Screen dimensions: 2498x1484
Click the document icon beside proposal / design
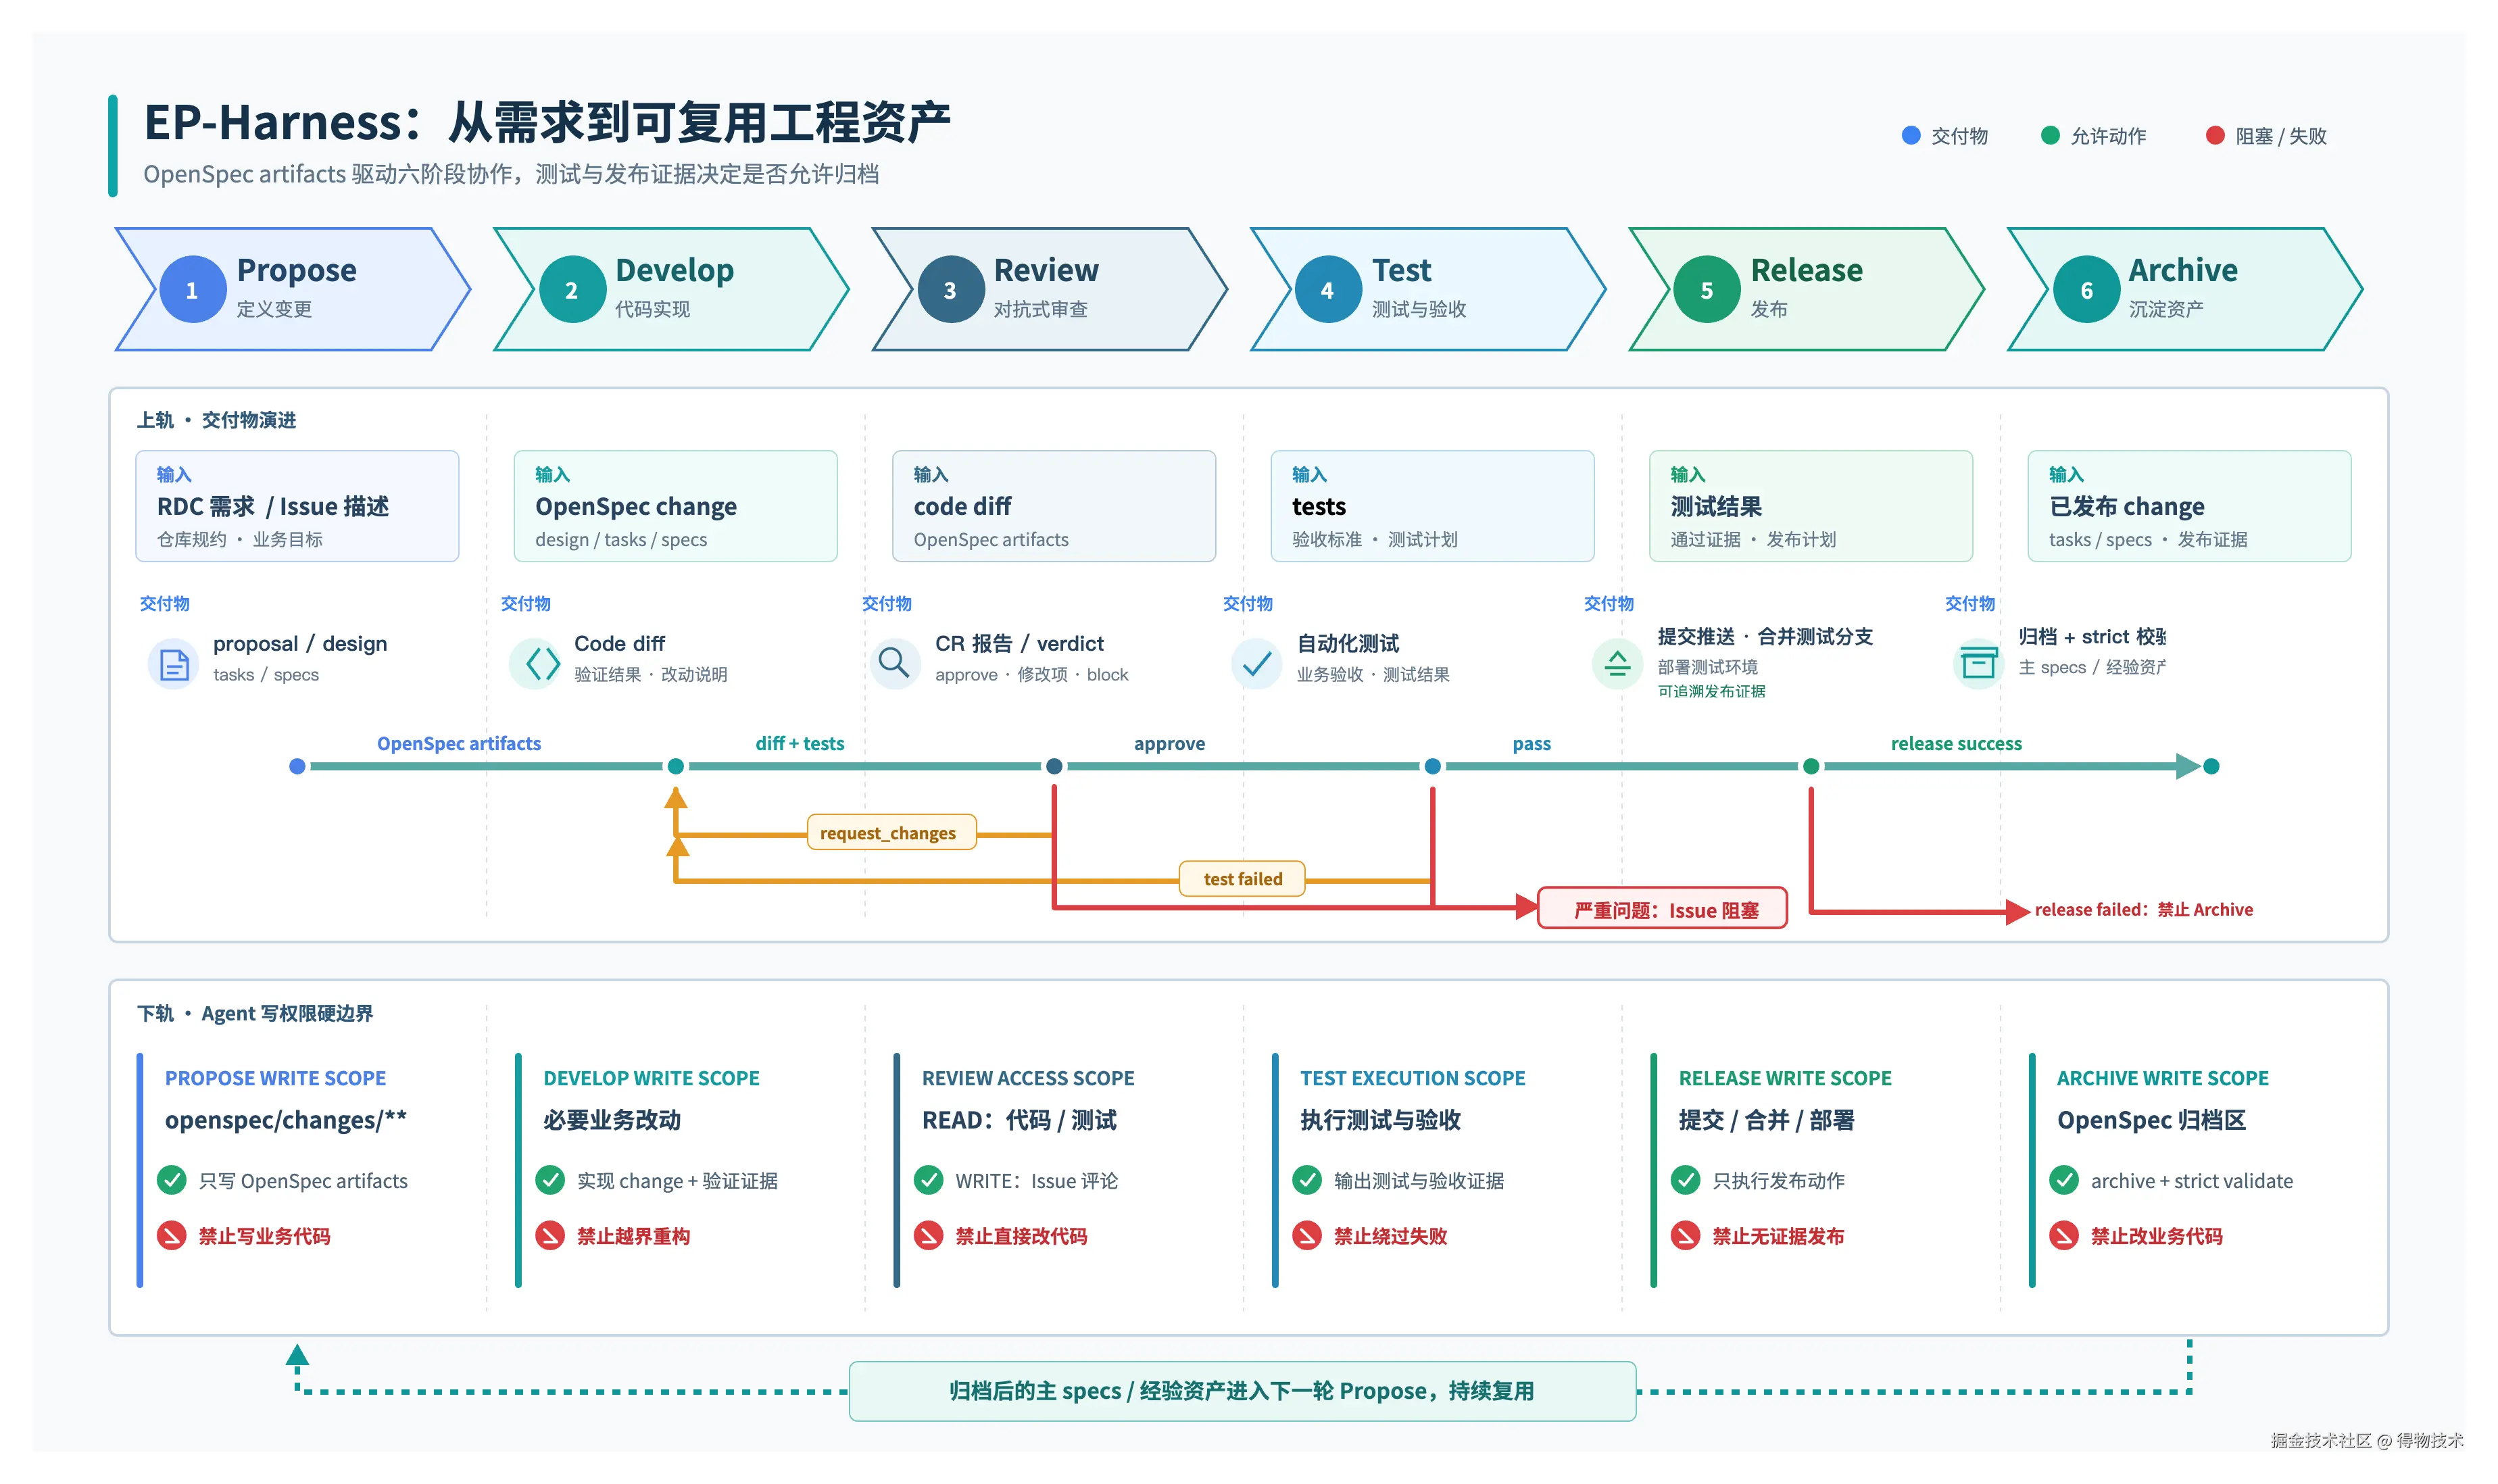[174, 664]
